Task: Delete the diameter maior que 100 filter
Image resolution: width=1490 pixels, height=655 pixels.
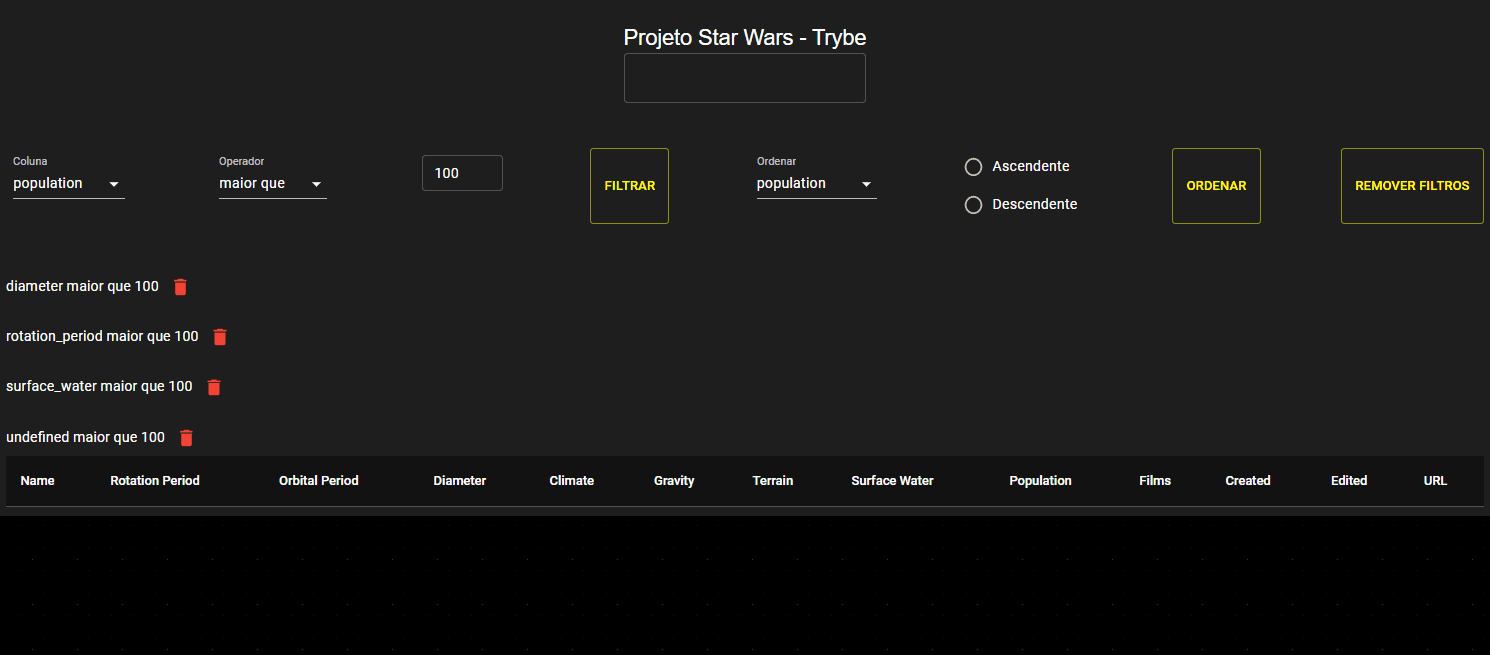Action: click(180, 287)
